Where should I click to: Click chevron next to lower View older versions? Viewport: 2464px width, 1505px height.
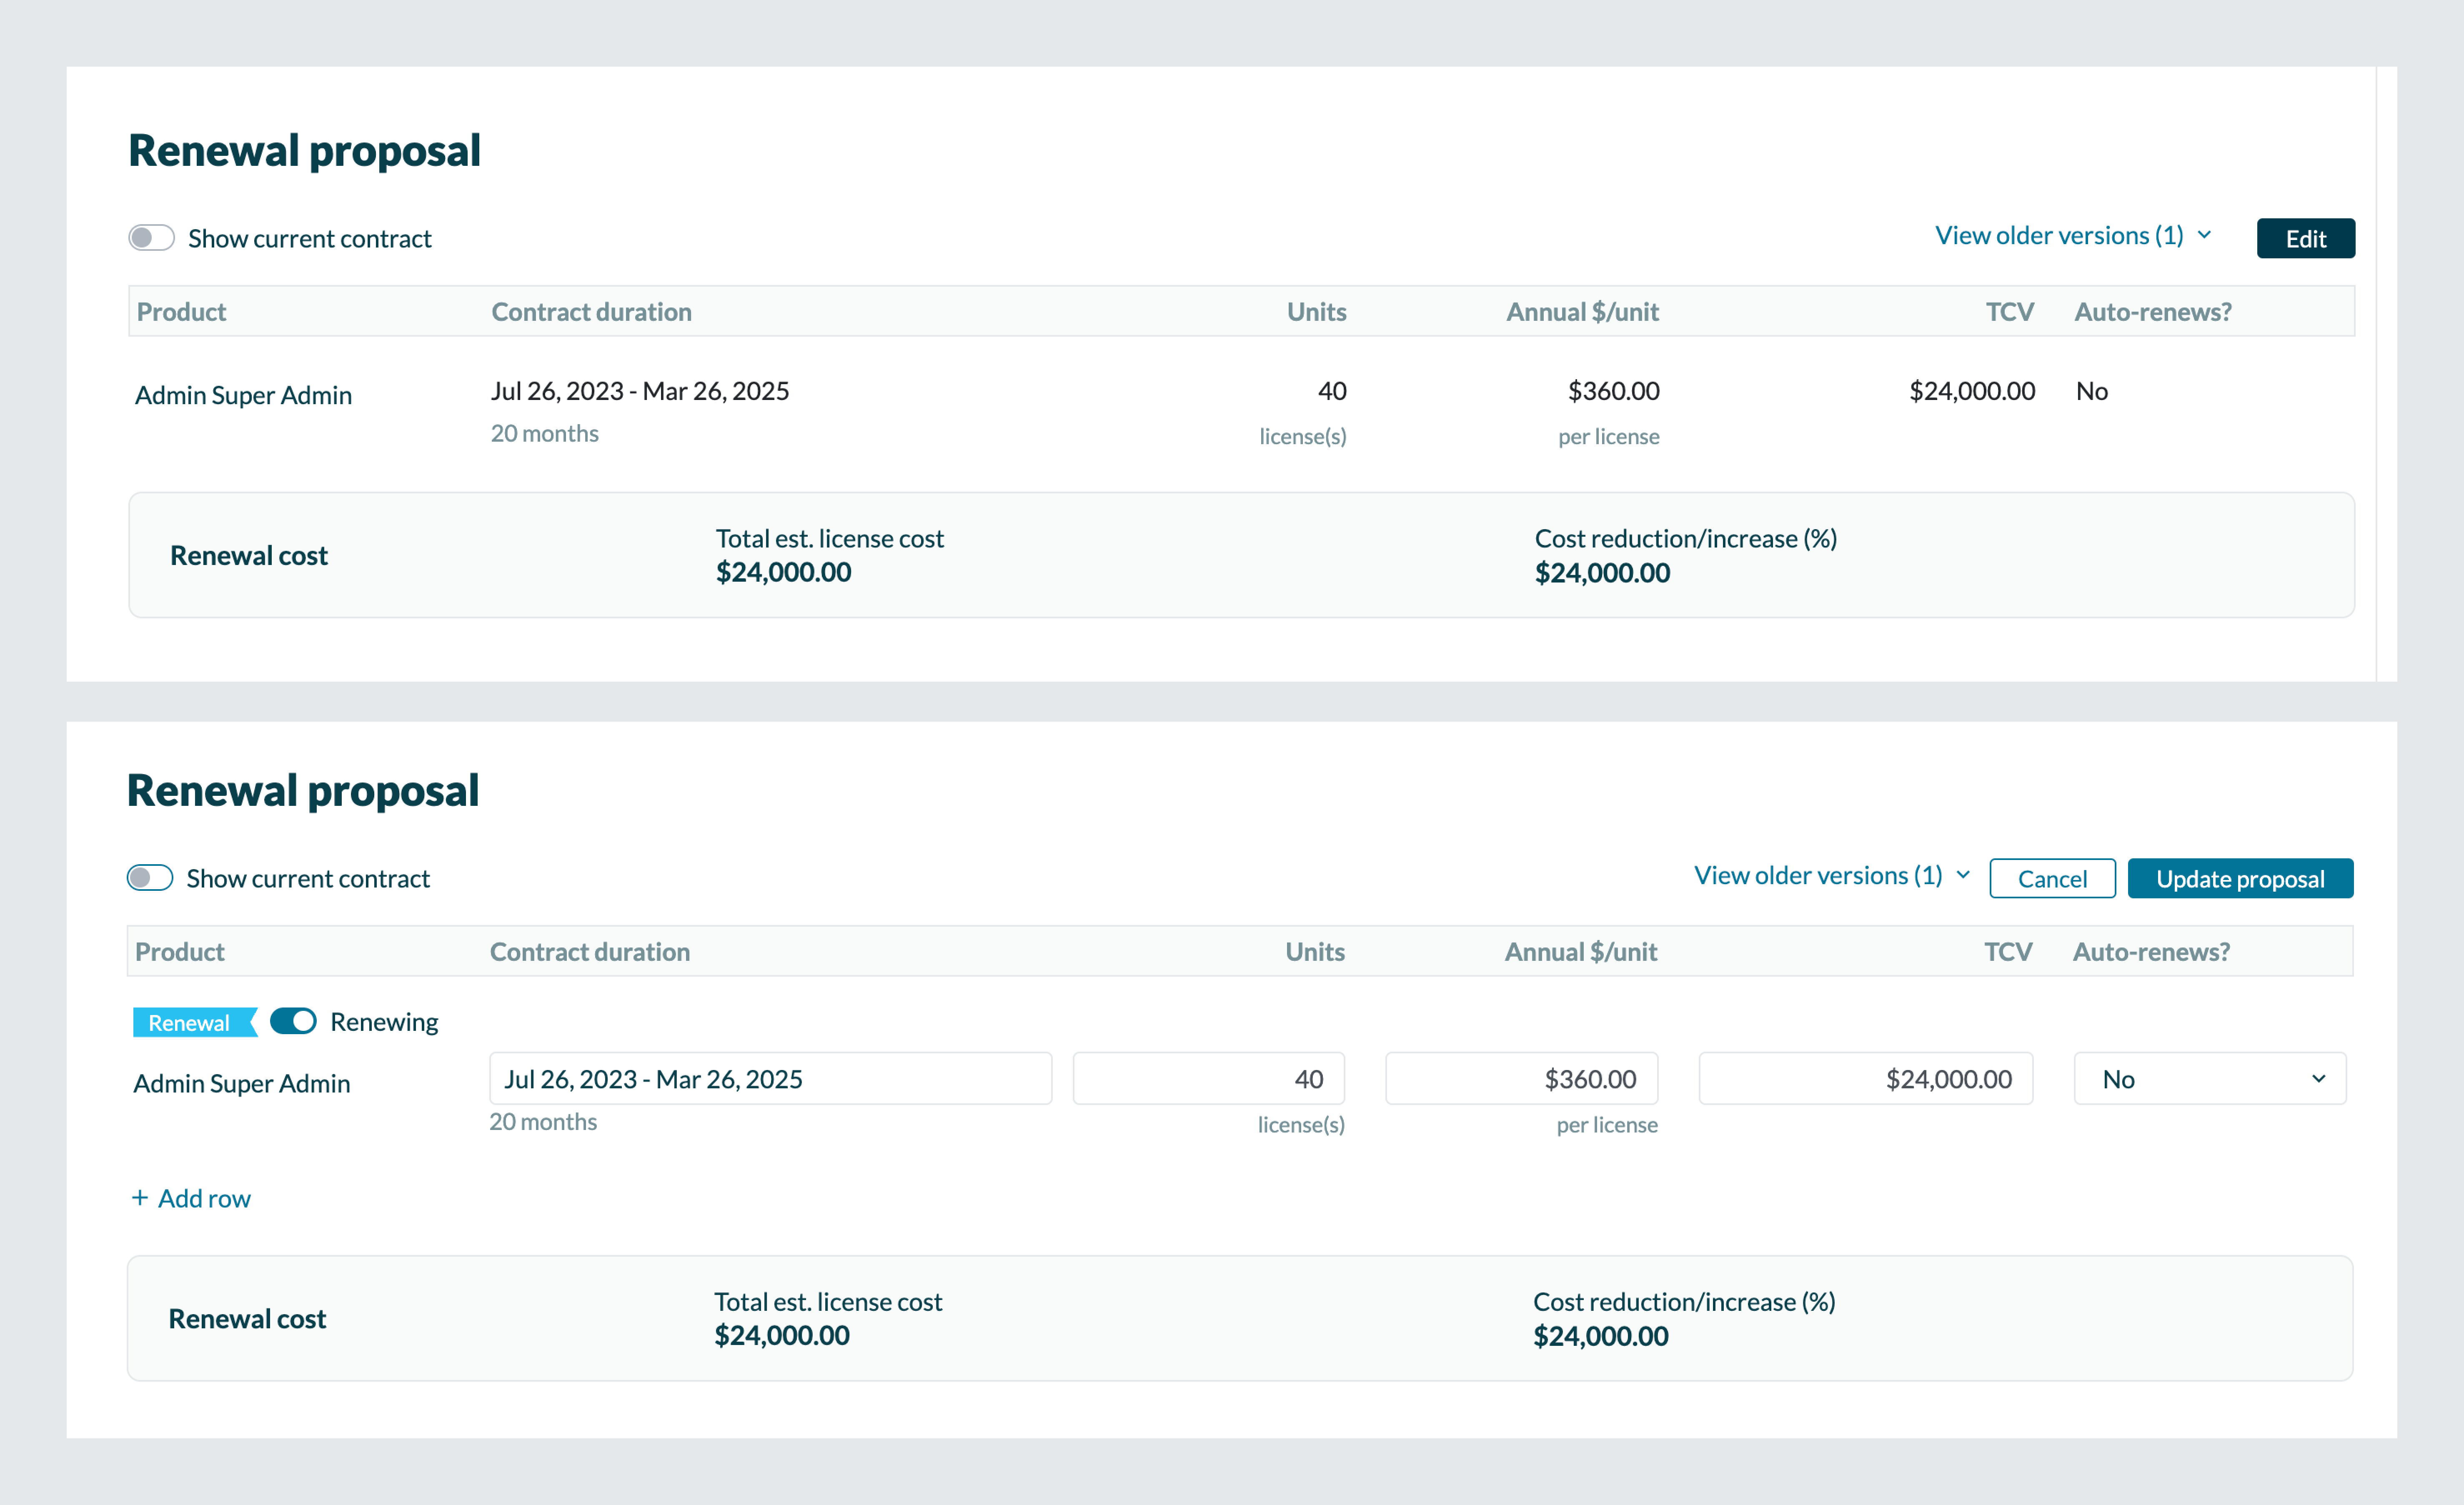1963,875
